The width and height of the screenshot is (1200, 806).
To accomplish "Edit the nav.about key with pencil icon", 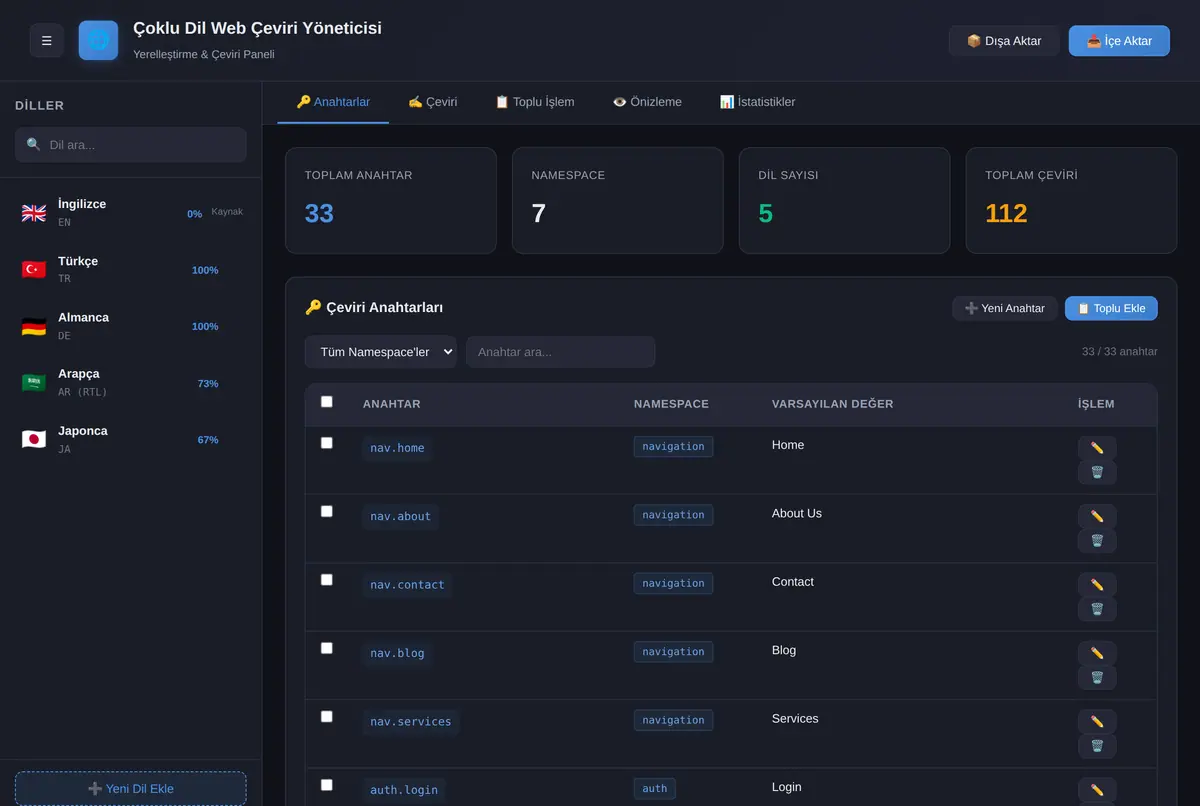I will (1097, 516).
